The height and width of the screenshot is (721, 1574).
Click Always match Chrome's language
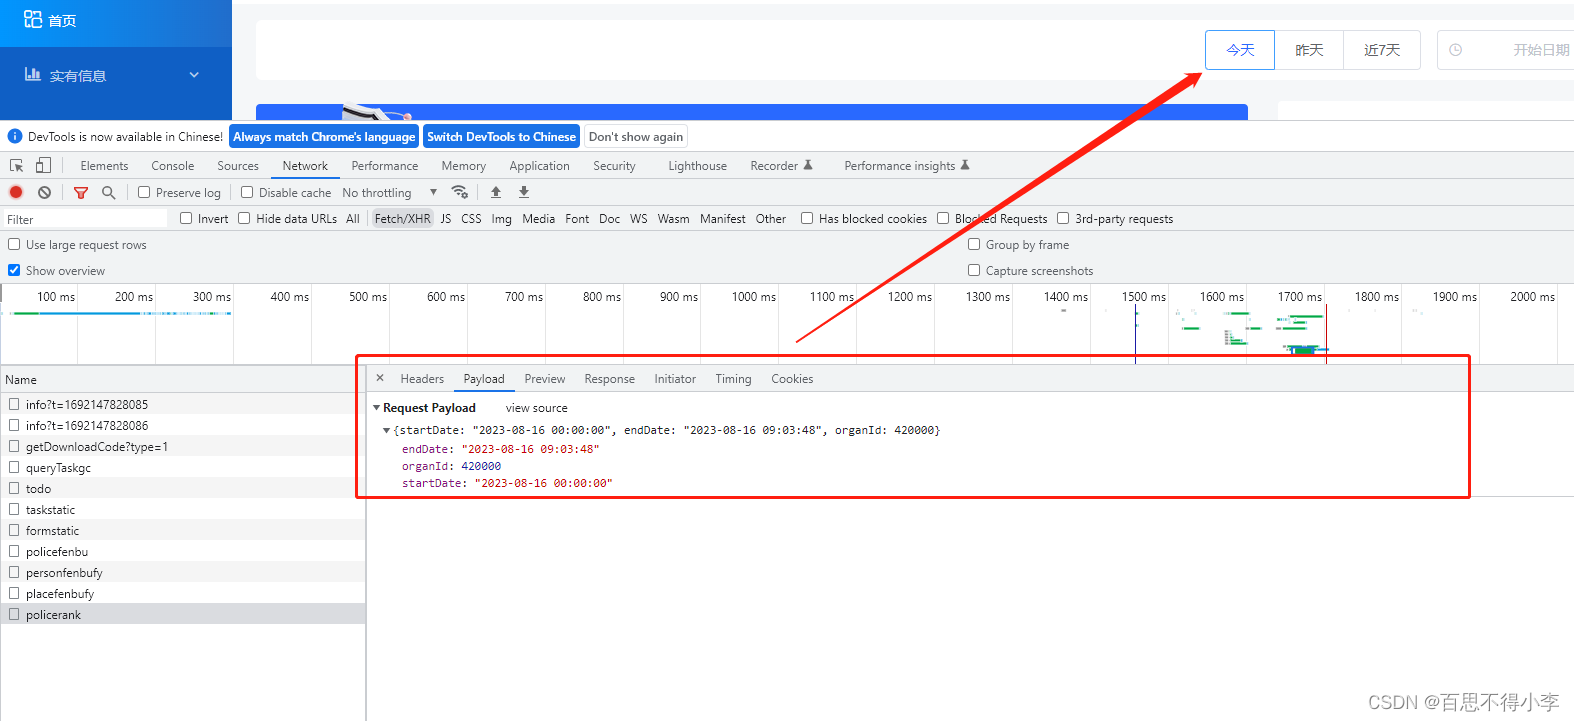pyautogui.click(x=324, y=137)
